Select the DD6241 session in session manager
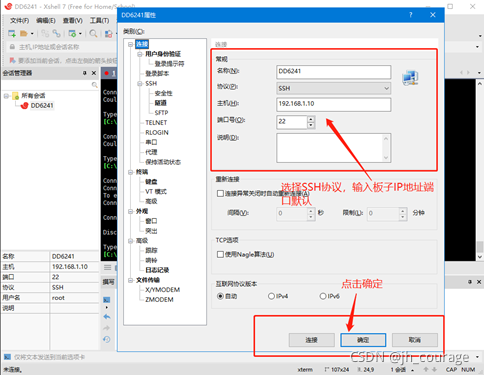484x375 pixels. click(x=42, y=106)
